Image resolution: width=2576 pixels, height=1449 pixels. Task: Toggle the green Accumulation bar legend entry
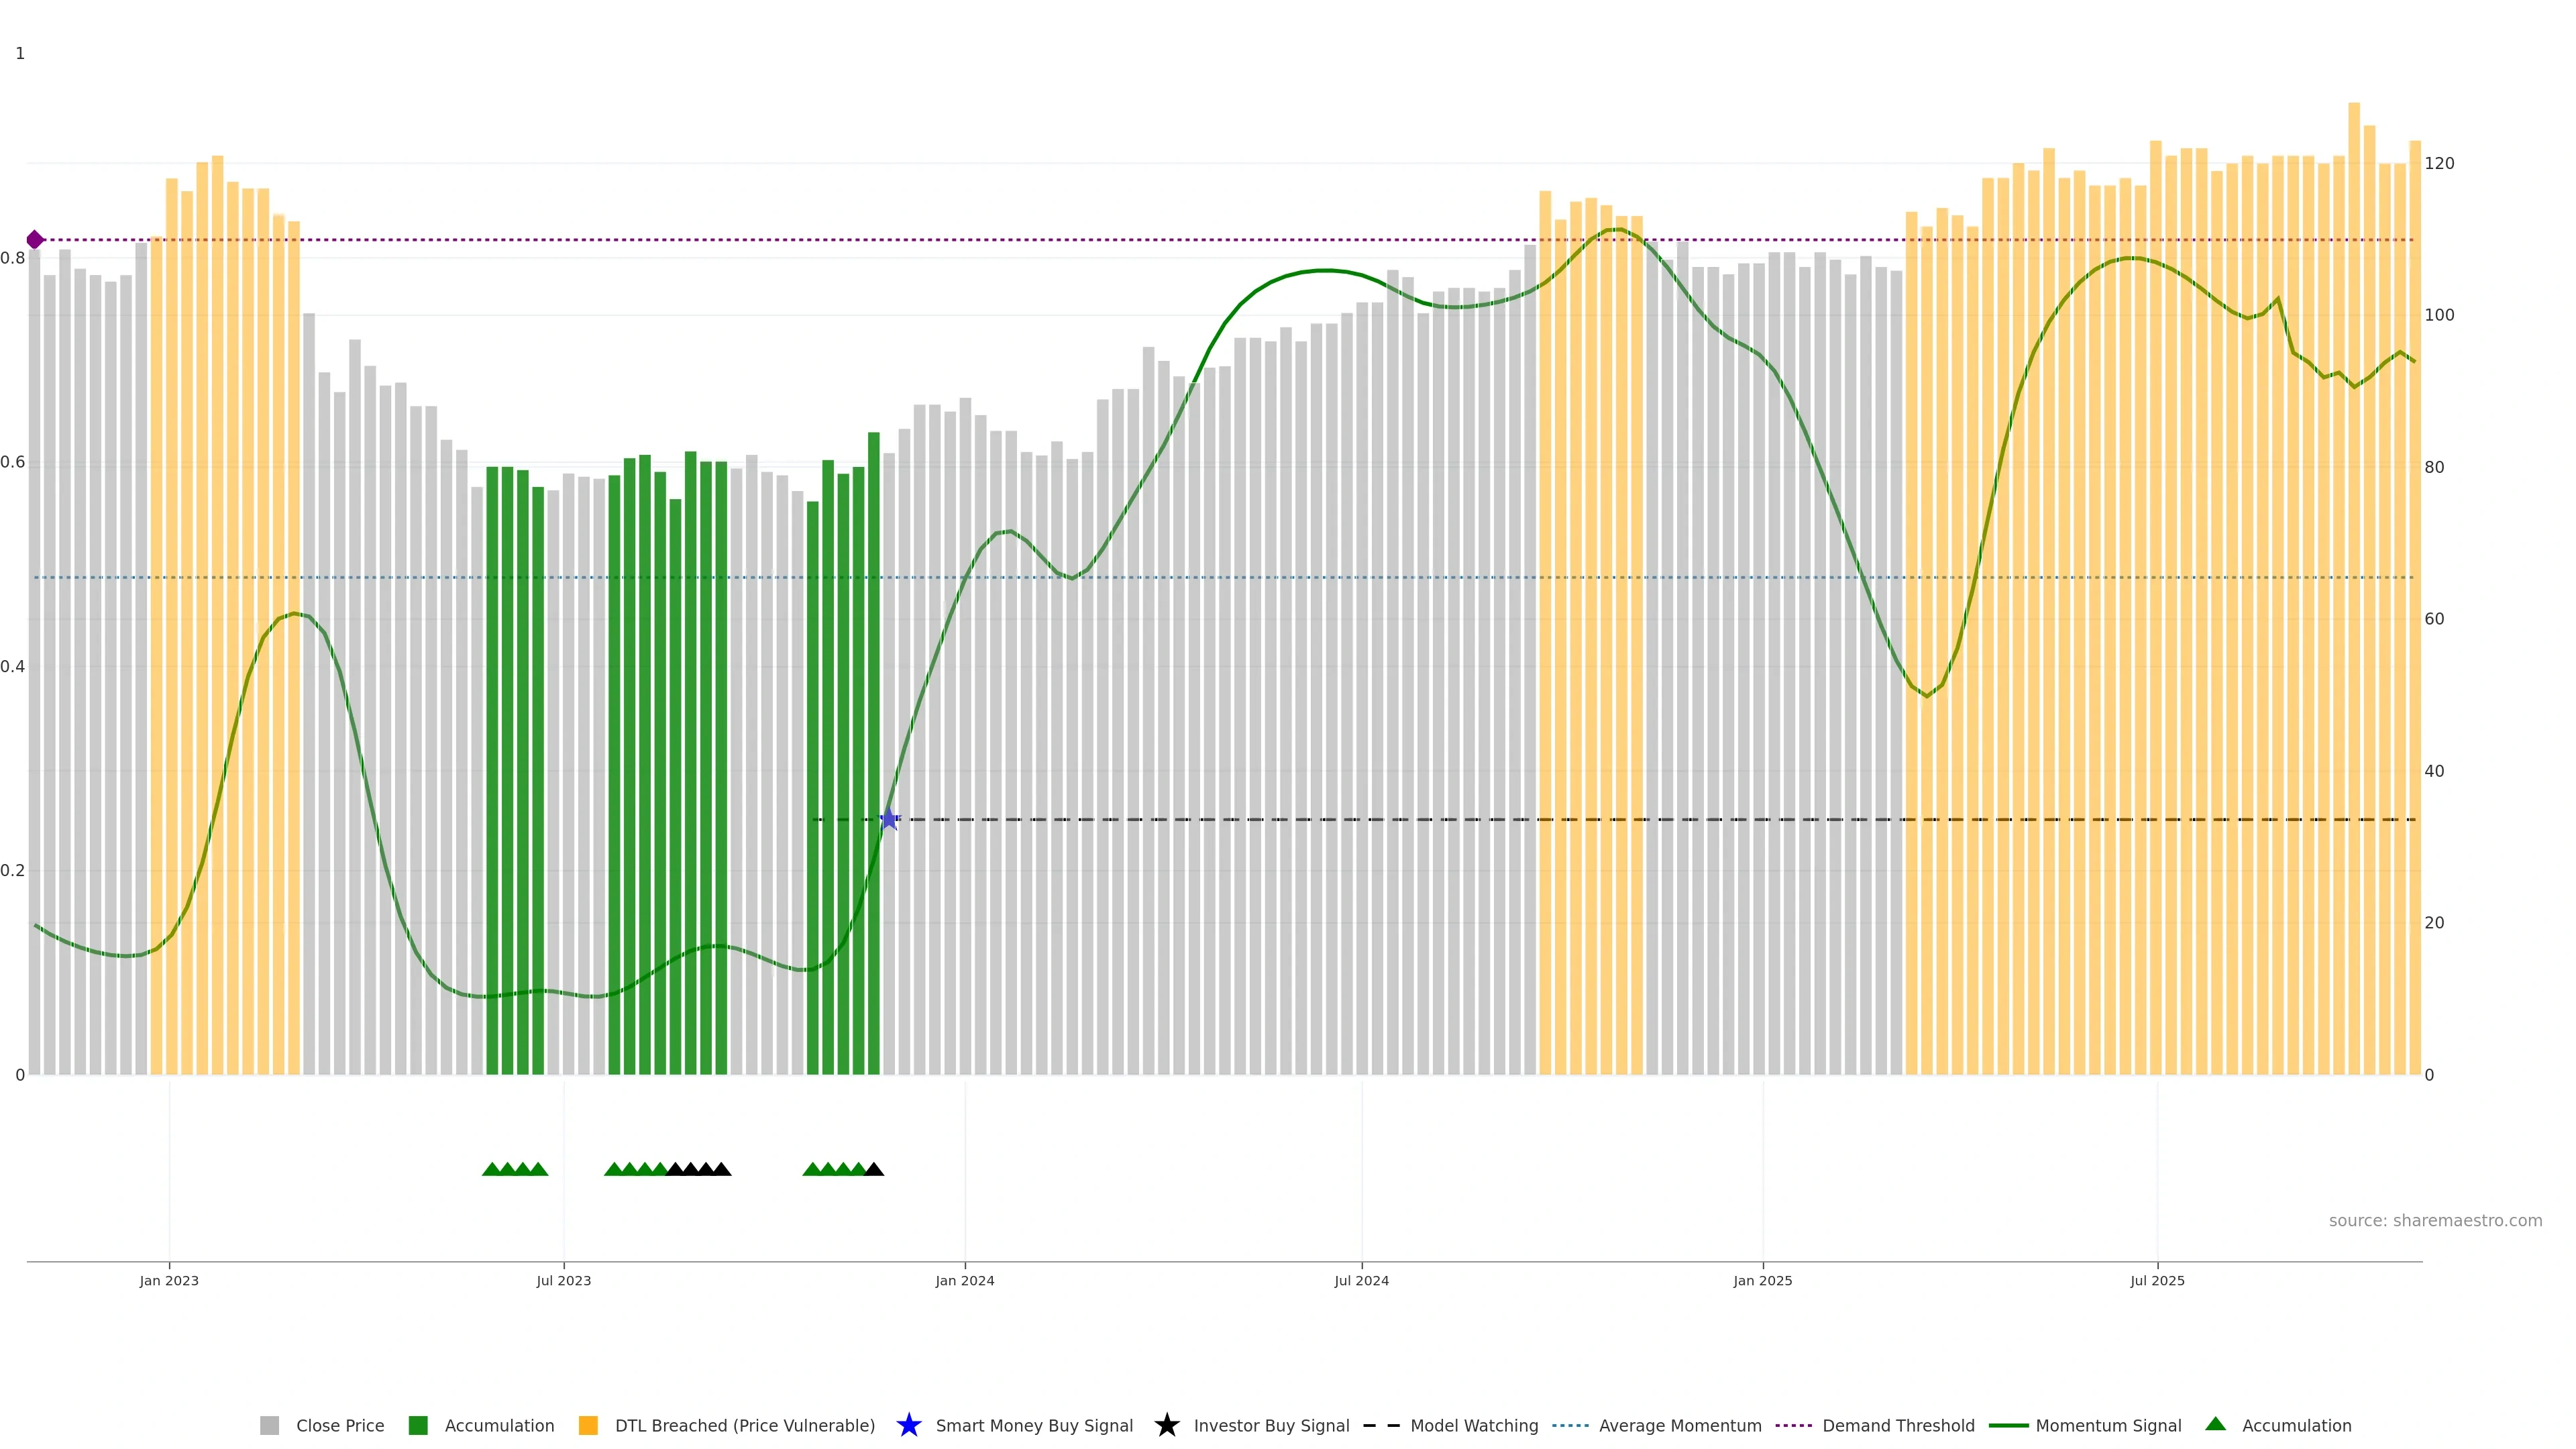(x=498, y=1425)
